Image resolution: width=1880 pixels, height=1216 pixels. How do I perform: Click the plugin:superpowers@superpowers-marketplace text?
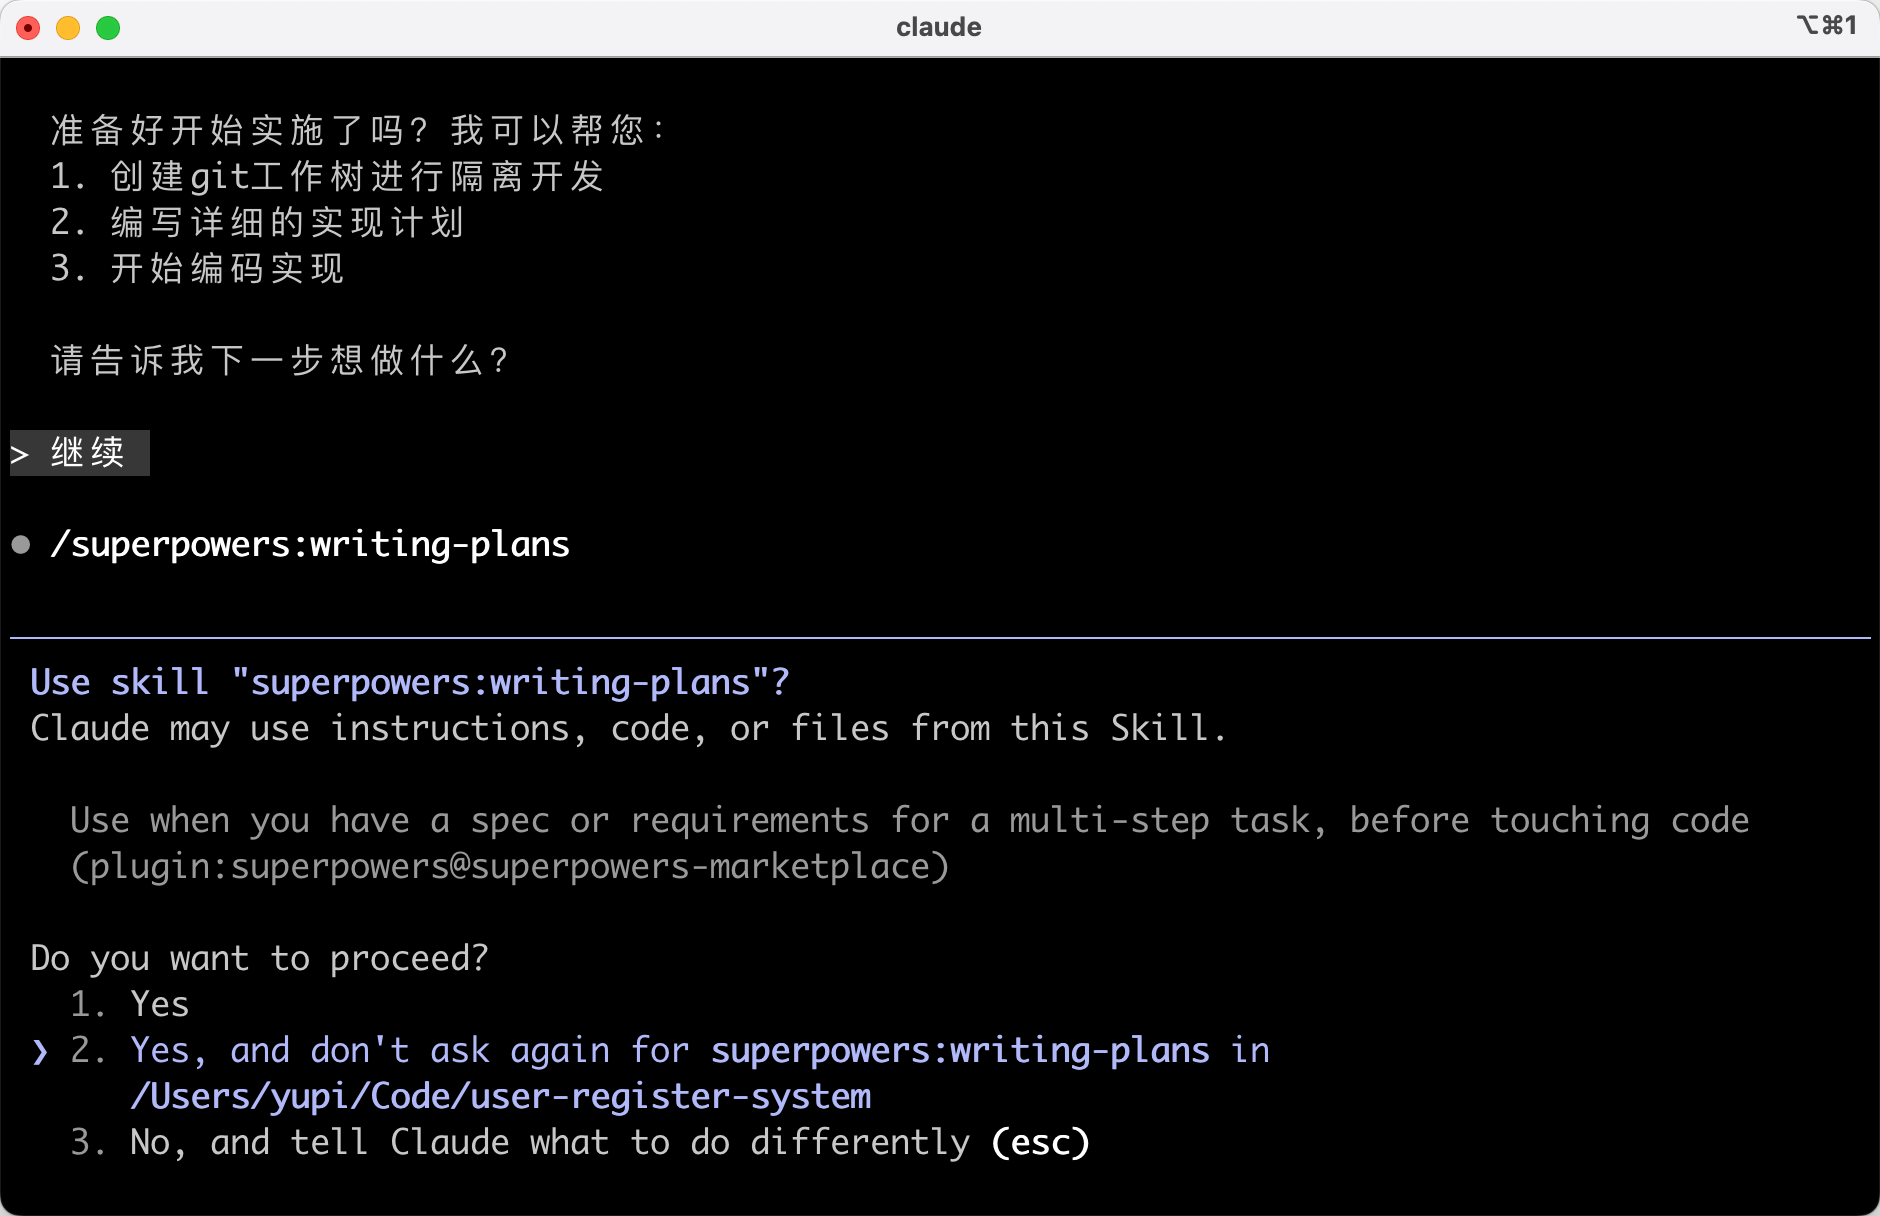pos(510,867)
